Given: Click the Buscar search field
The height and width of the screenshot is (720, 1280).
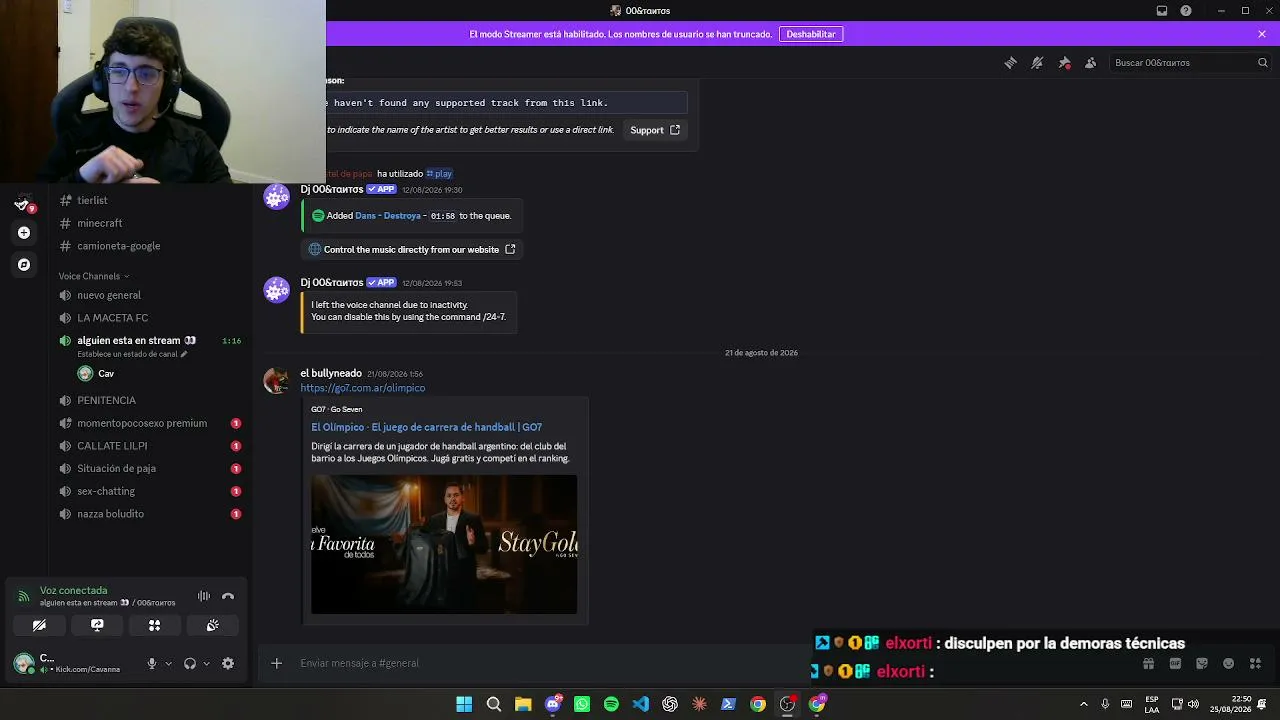Looking at the screenshot, I should 1190,63.
